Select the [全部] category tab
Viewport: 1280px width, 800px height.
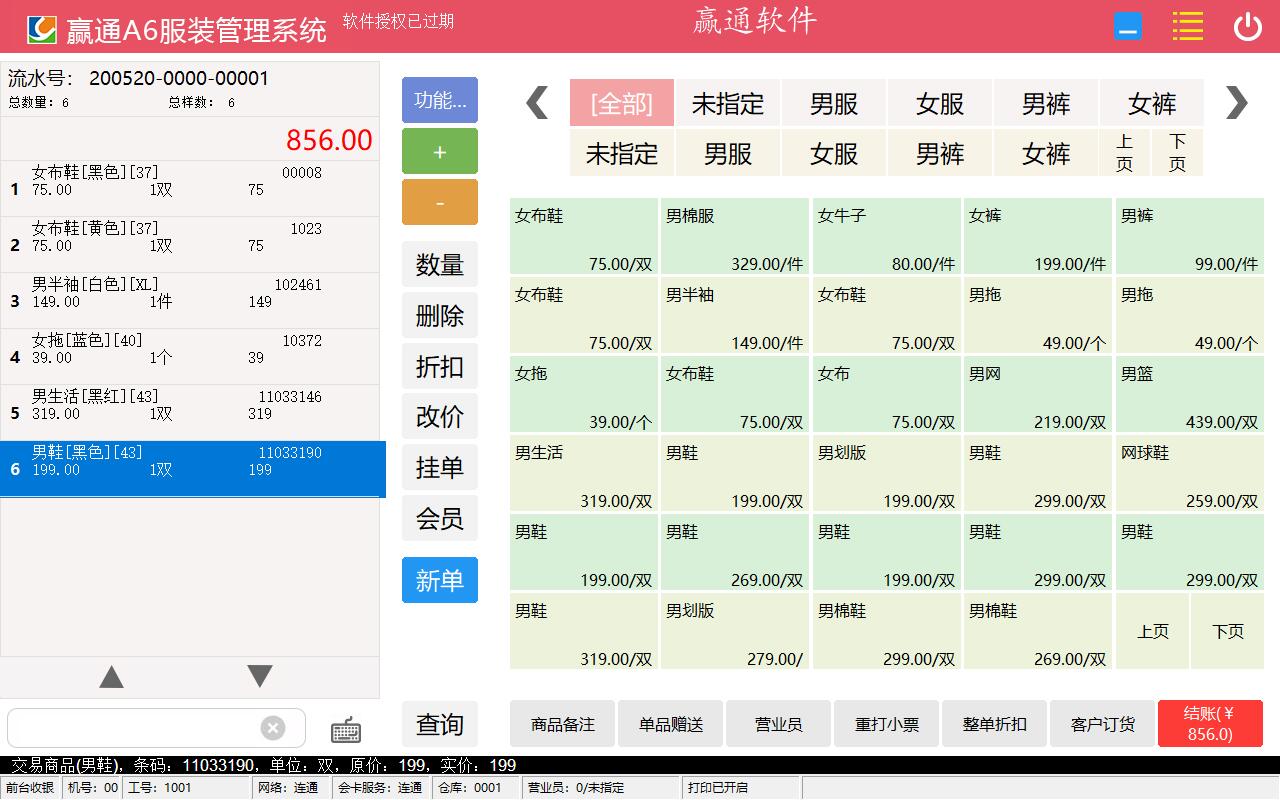(622, 103)
